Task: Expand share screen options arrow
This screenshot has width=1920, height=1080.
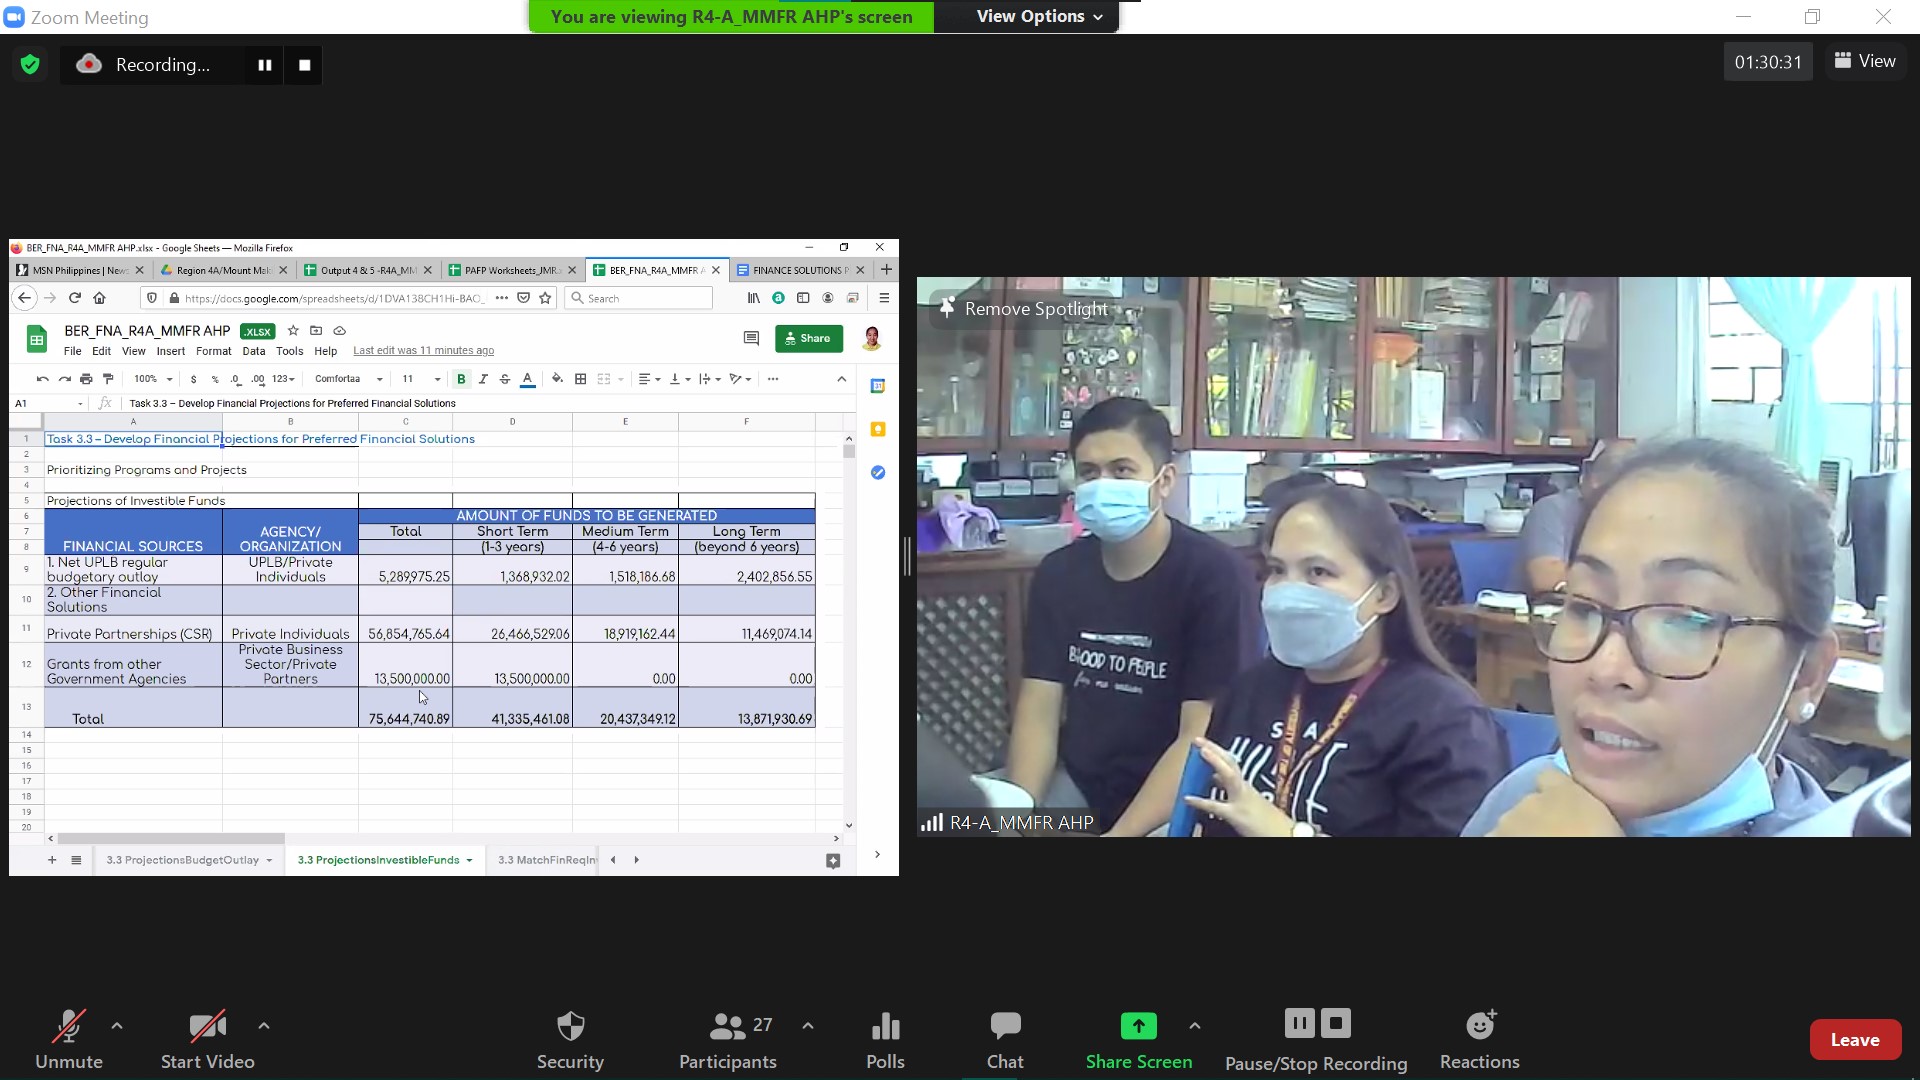Action: 1195,1026
